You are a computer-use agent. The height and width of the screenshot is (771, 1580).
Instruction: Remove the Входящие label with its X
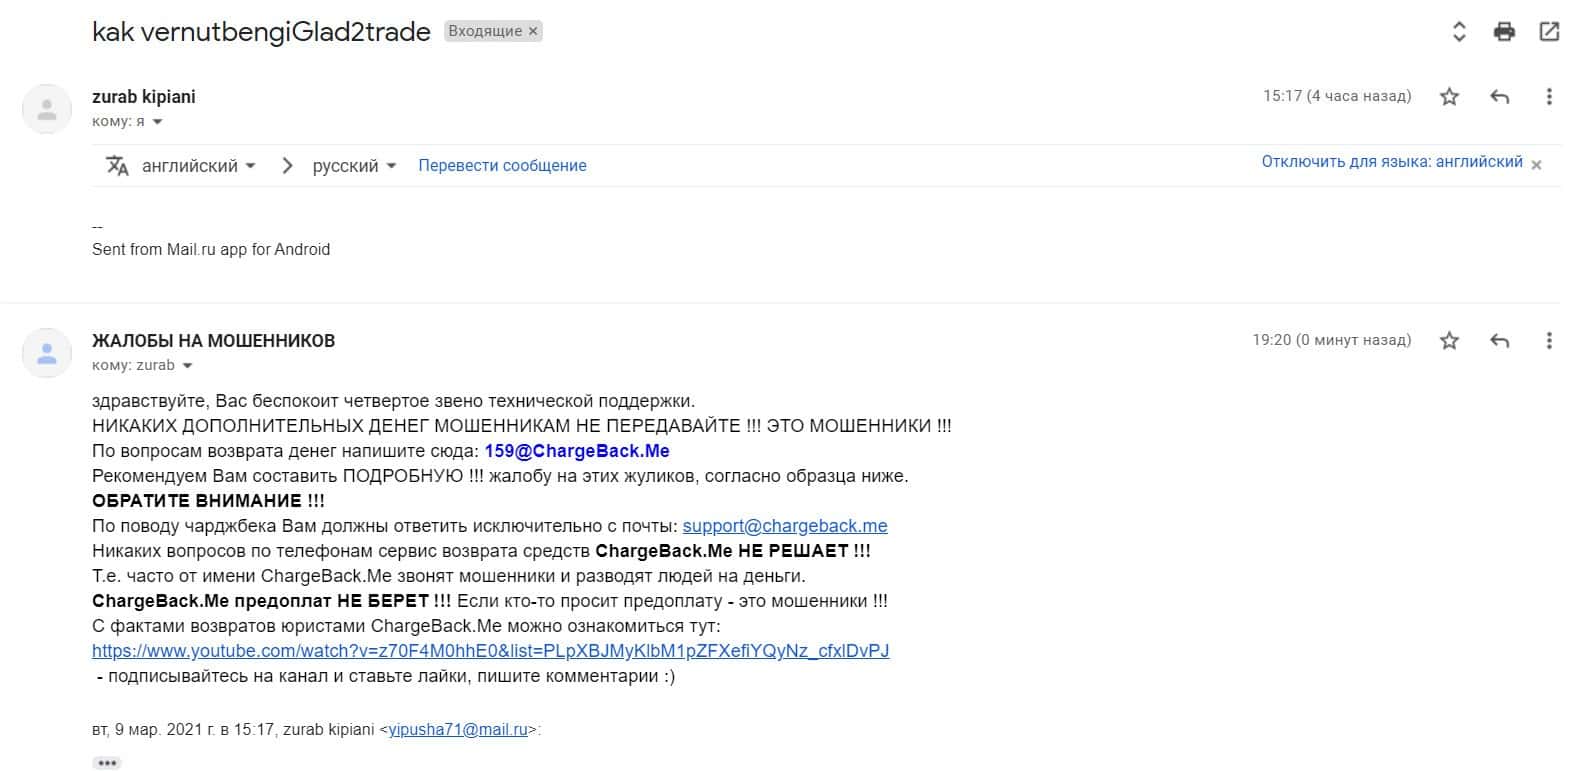[534, 31]
